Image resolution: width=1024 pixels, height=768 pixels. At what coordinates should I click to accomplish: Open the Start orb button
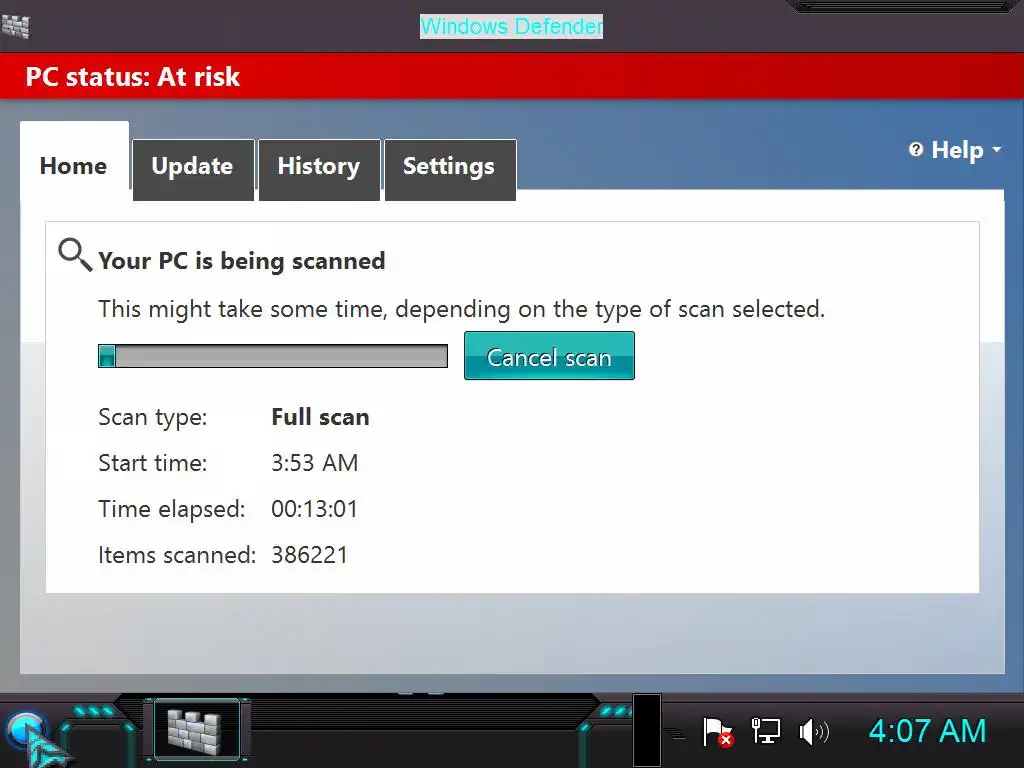coord(27,732)
